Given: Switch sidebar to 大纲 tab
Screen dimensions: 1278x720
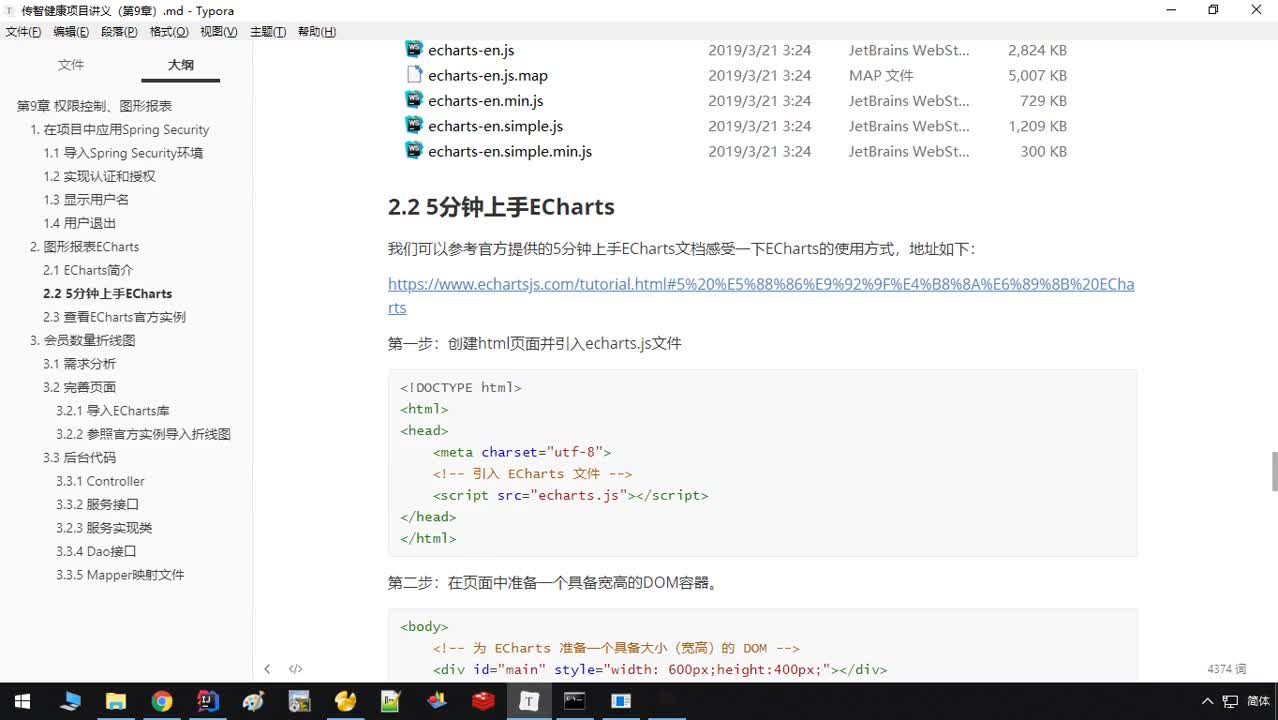Looking at the screenshot, I should click(181, 65).
